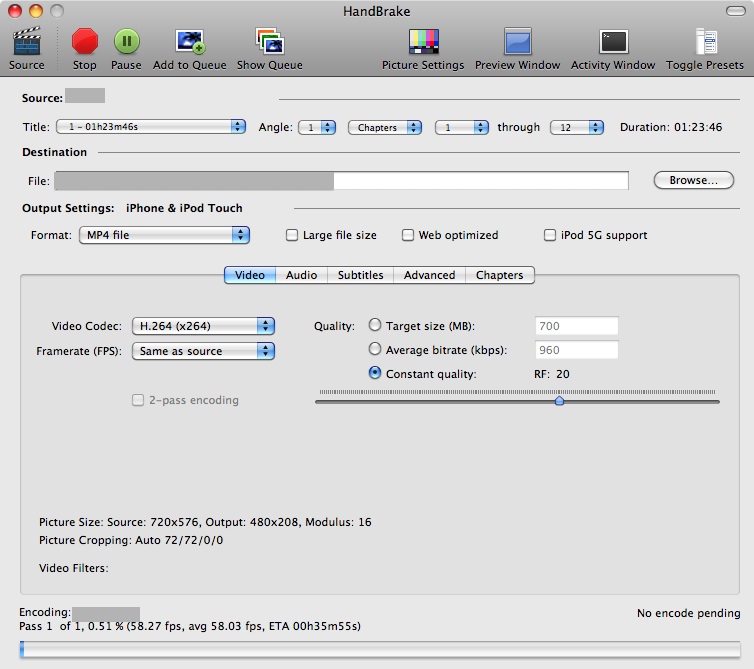Viewport: 754px width, 669px height.
Task: Stop the current encode
Action: point(85,42)
